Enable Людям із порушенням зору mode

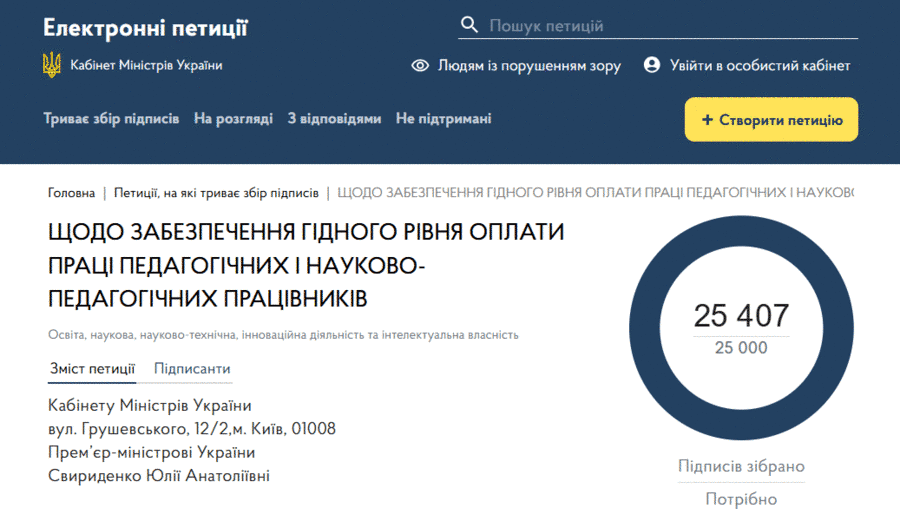click(529, 66)
